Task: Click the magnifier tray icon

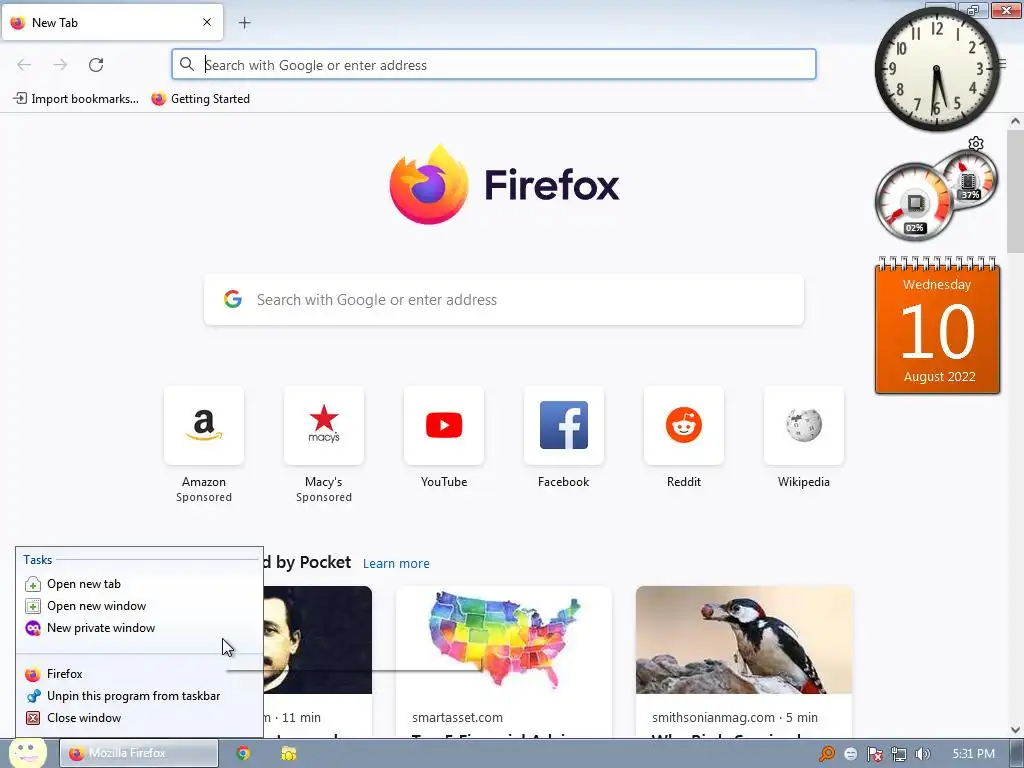Action: [x=827, y=754]
